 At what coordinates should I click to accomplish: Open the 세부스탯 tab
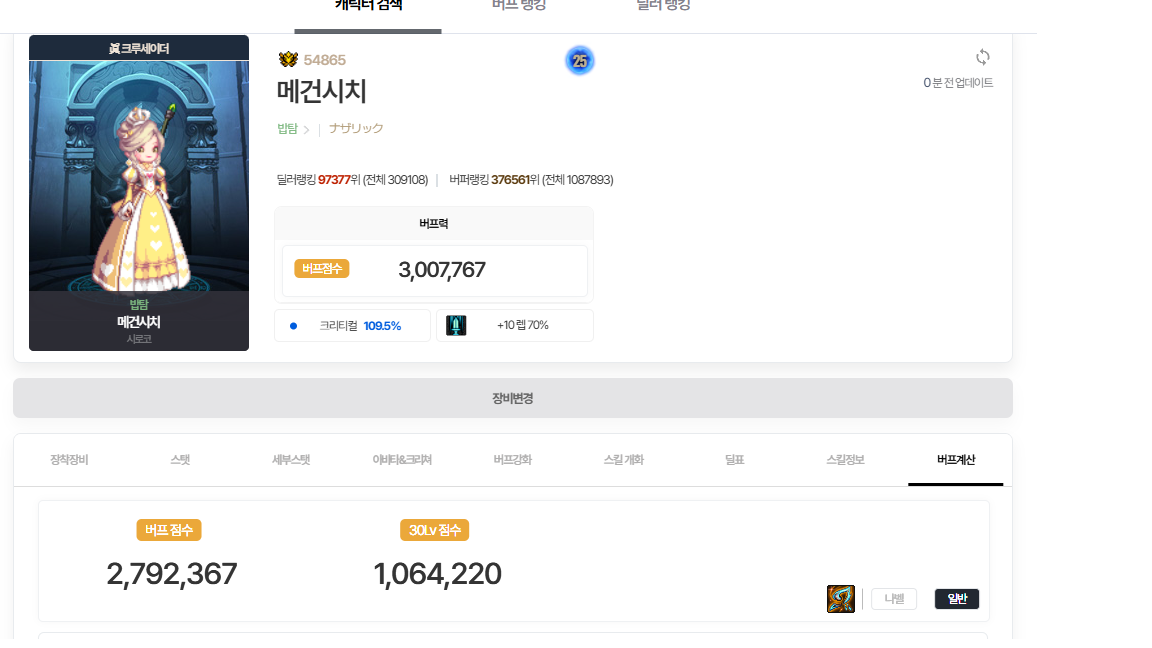click(291, 460)
